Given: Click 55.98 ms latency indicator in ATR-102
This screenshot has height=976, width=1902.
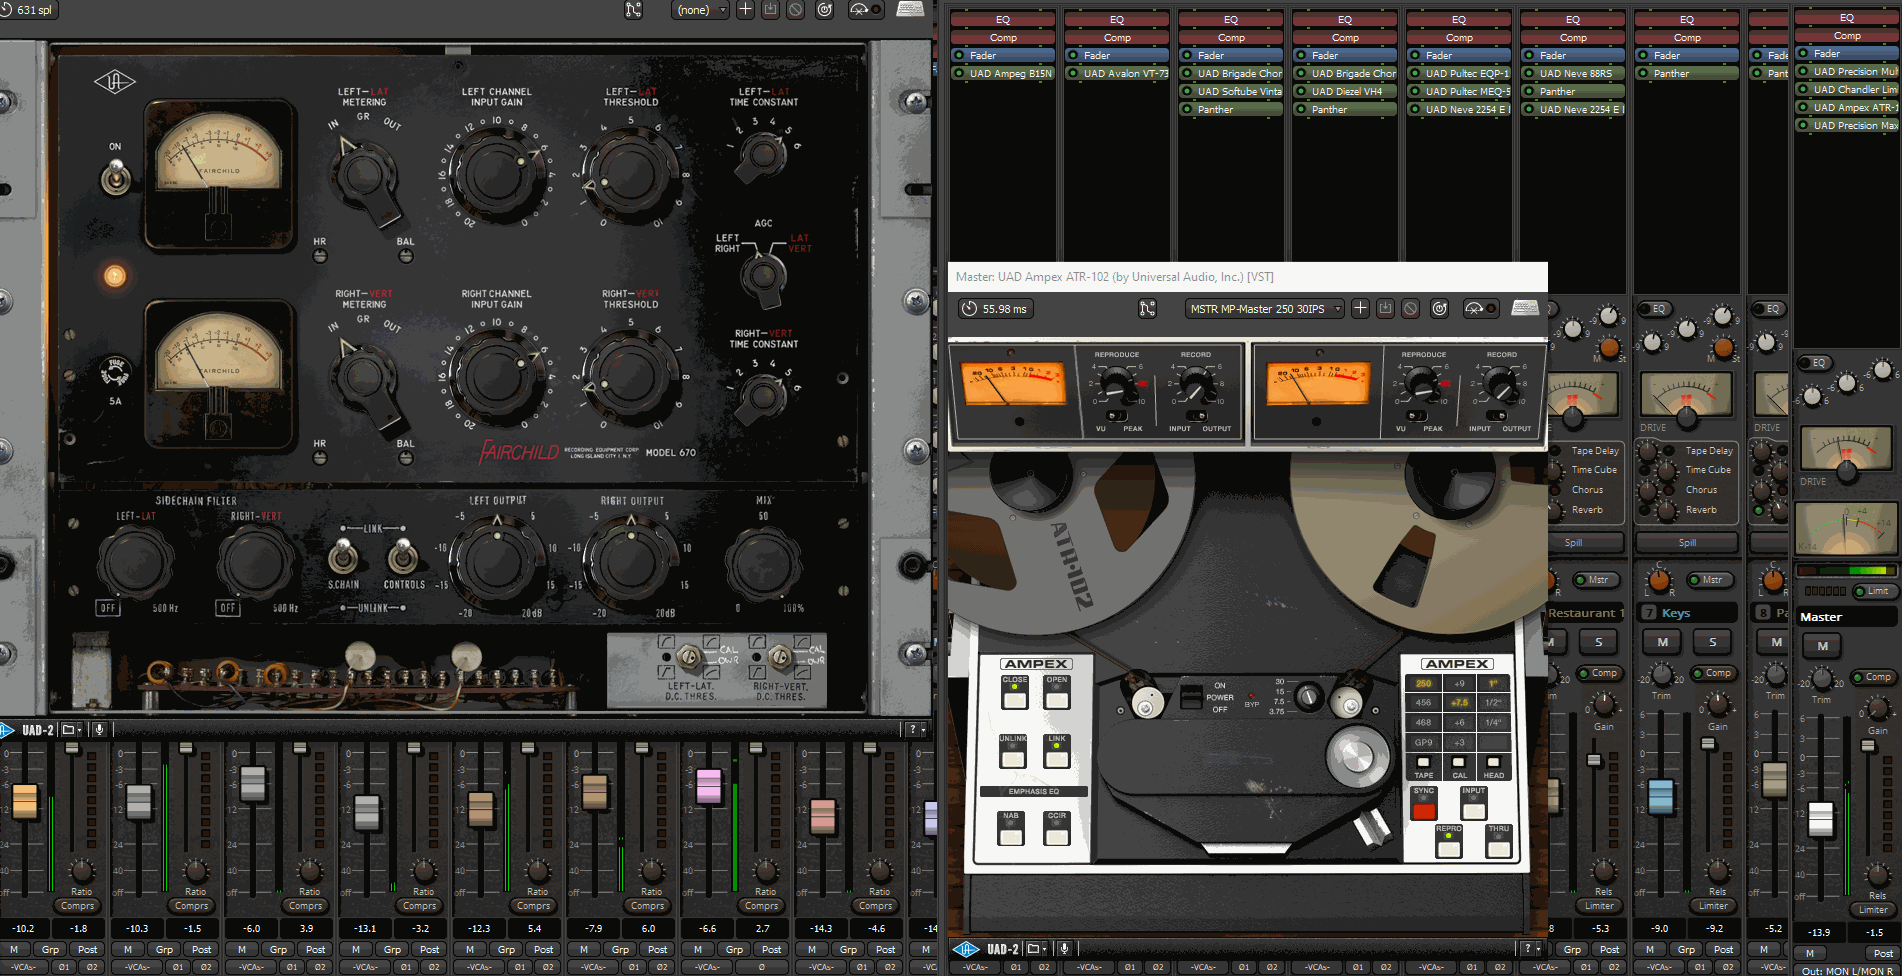Looking at the screenshot, I should [x=995, y=309].
